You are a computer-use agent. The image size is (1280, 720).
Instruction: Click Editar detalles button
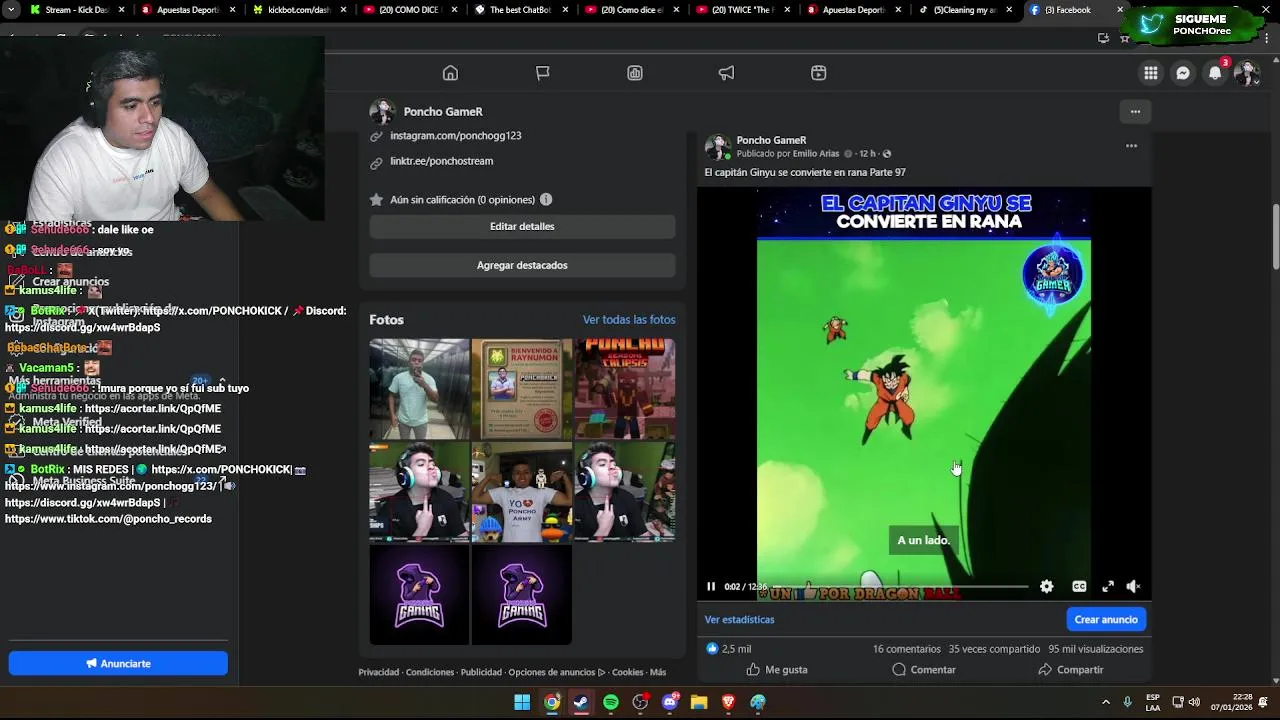(522, 227)
